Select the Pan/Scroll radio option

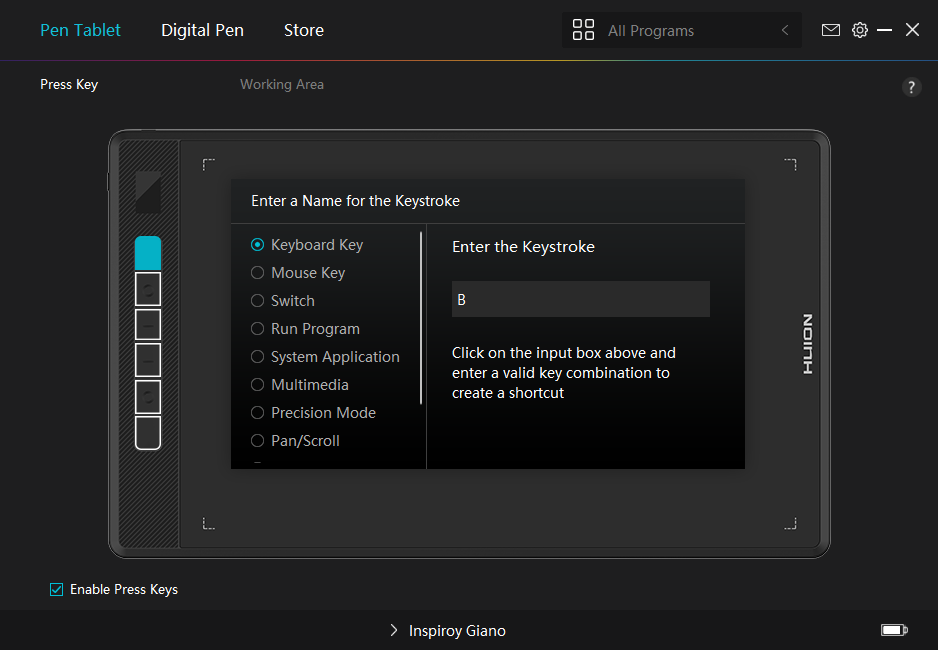(258, 441)
